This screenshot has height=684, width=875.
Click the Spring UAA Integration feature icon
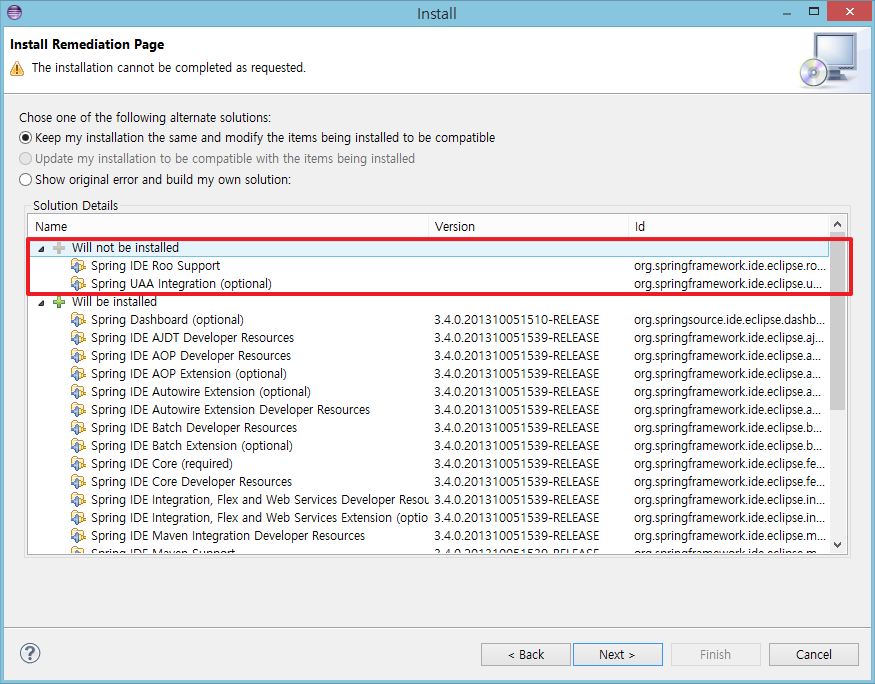(78, 283)
